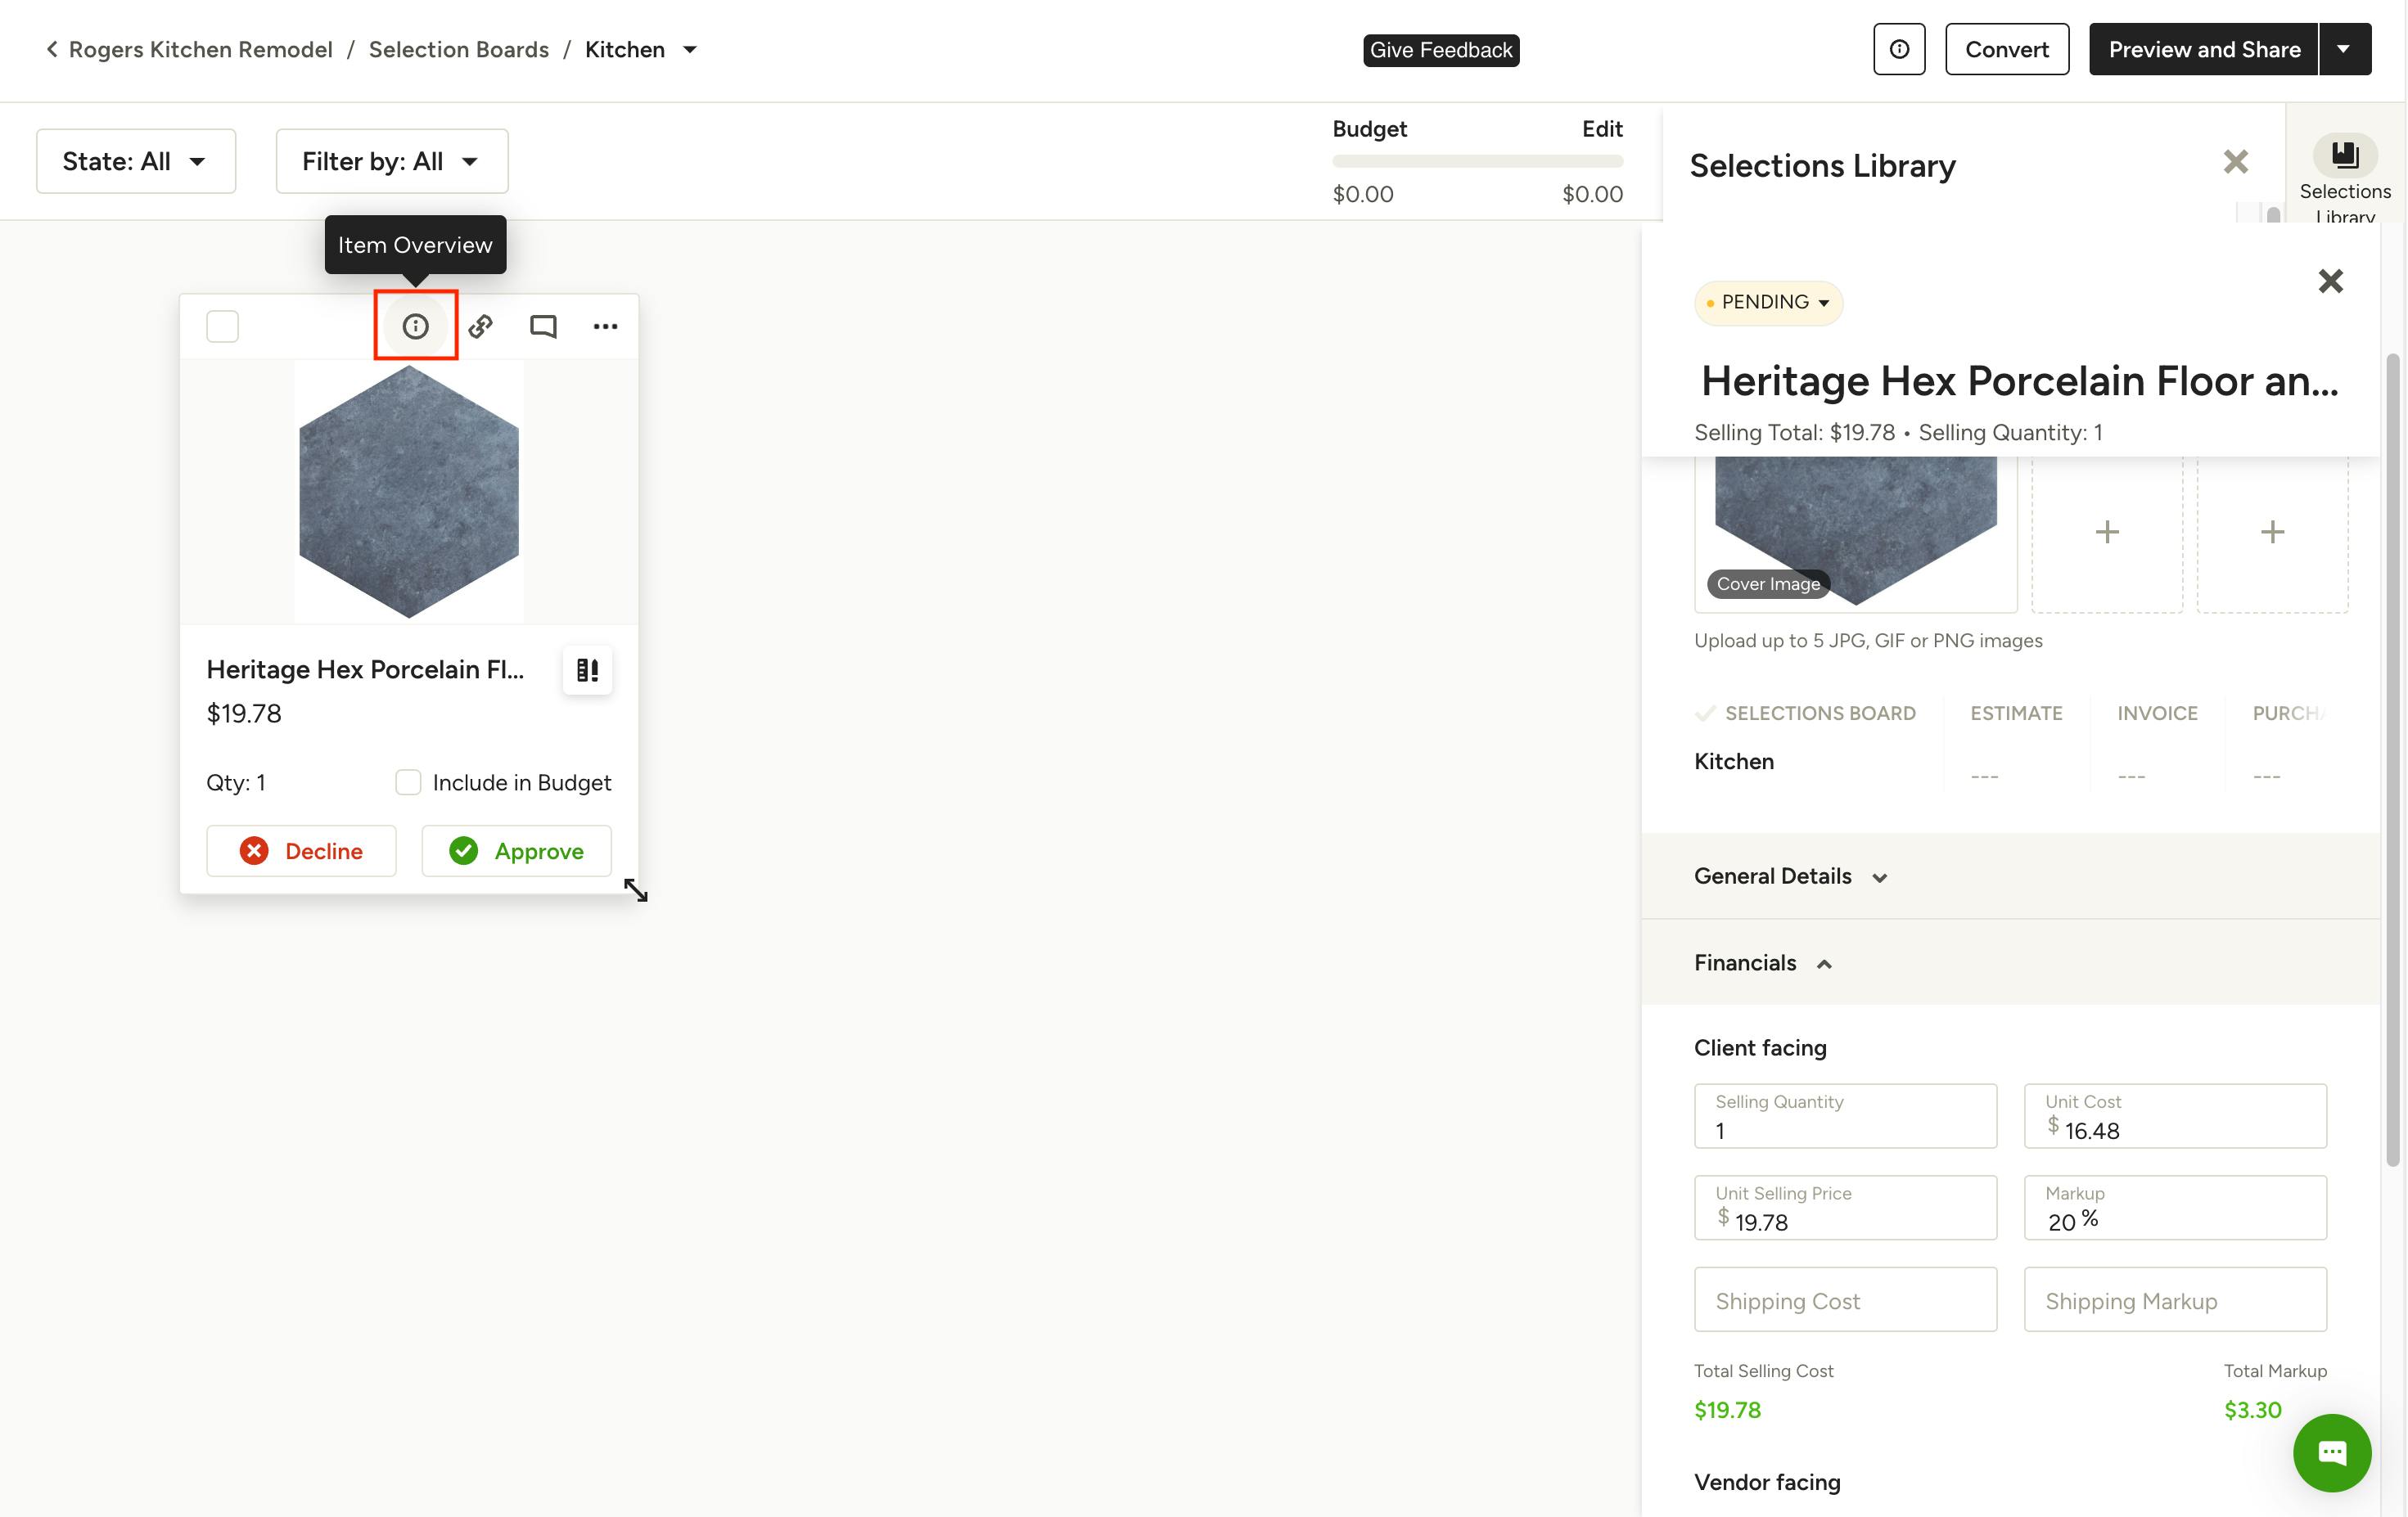Click the info icon next to Convert
Viewport: 2408px width, 1517px height.
(1898, 49)
